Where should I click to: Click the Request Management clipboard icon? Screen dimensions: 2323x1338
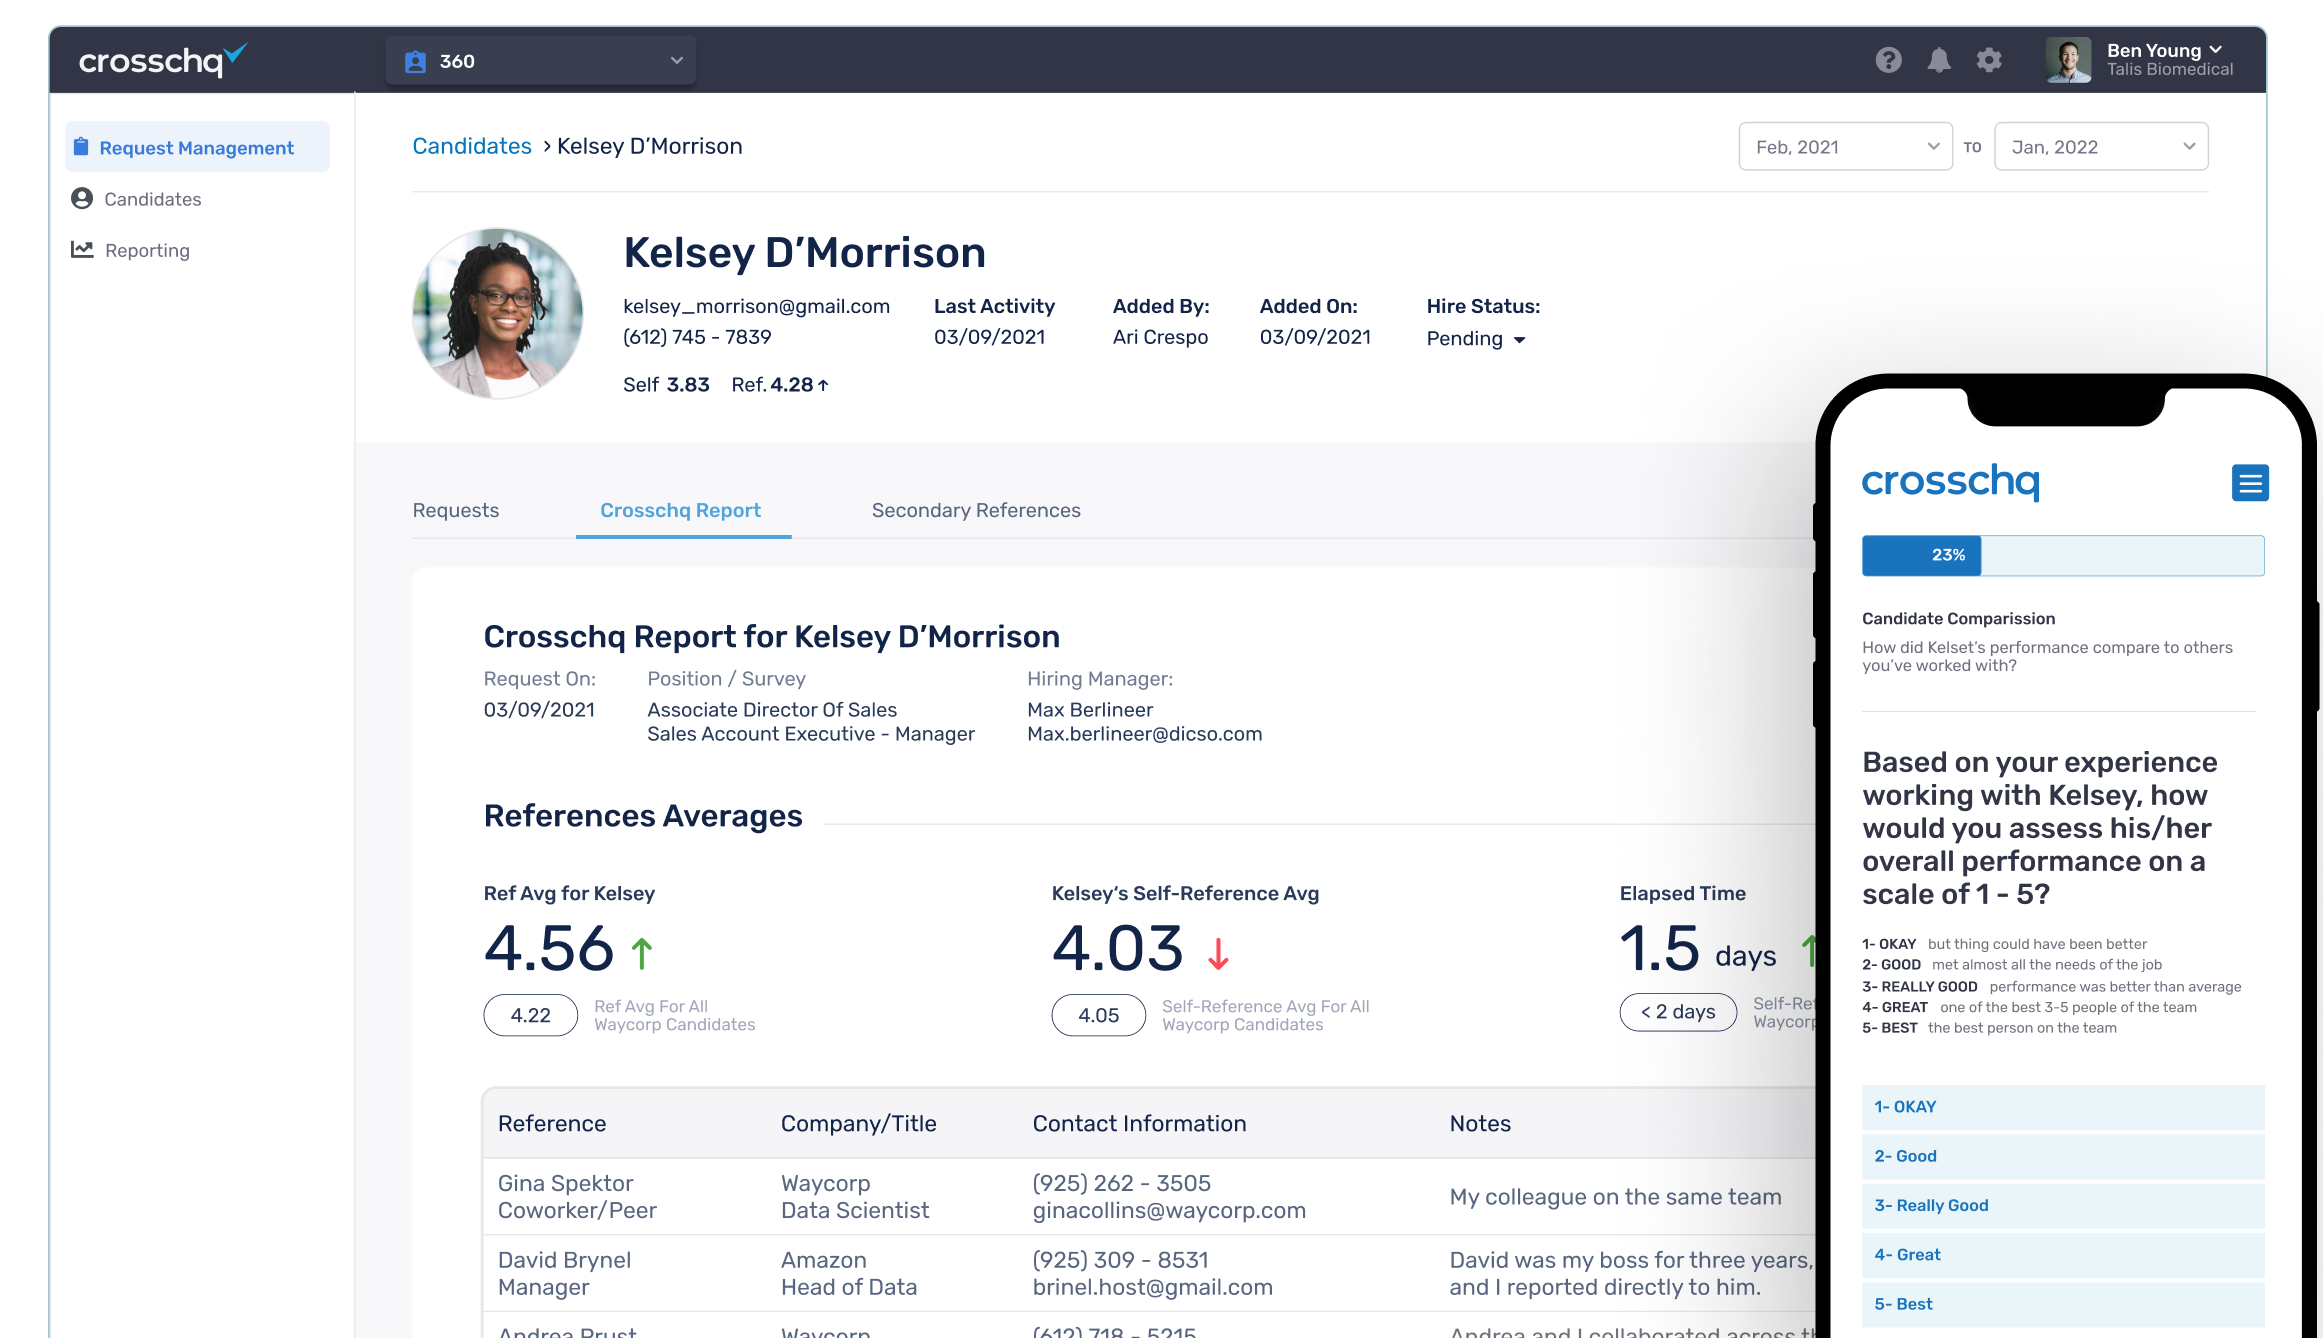coord(82,147)
